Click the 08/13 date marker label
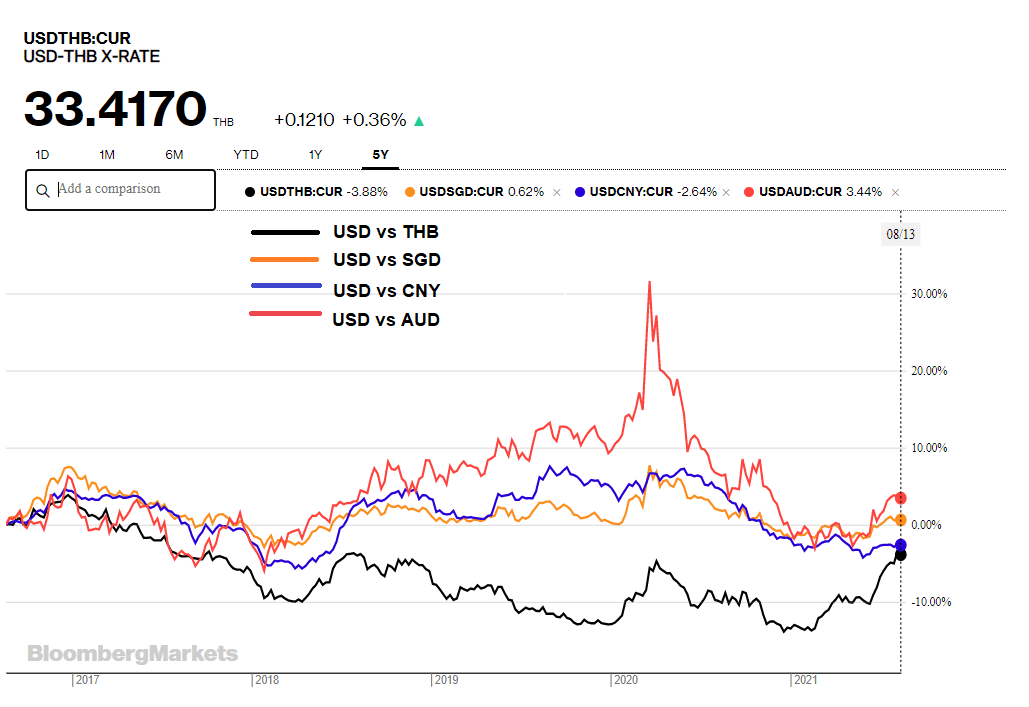 (900, 234)
